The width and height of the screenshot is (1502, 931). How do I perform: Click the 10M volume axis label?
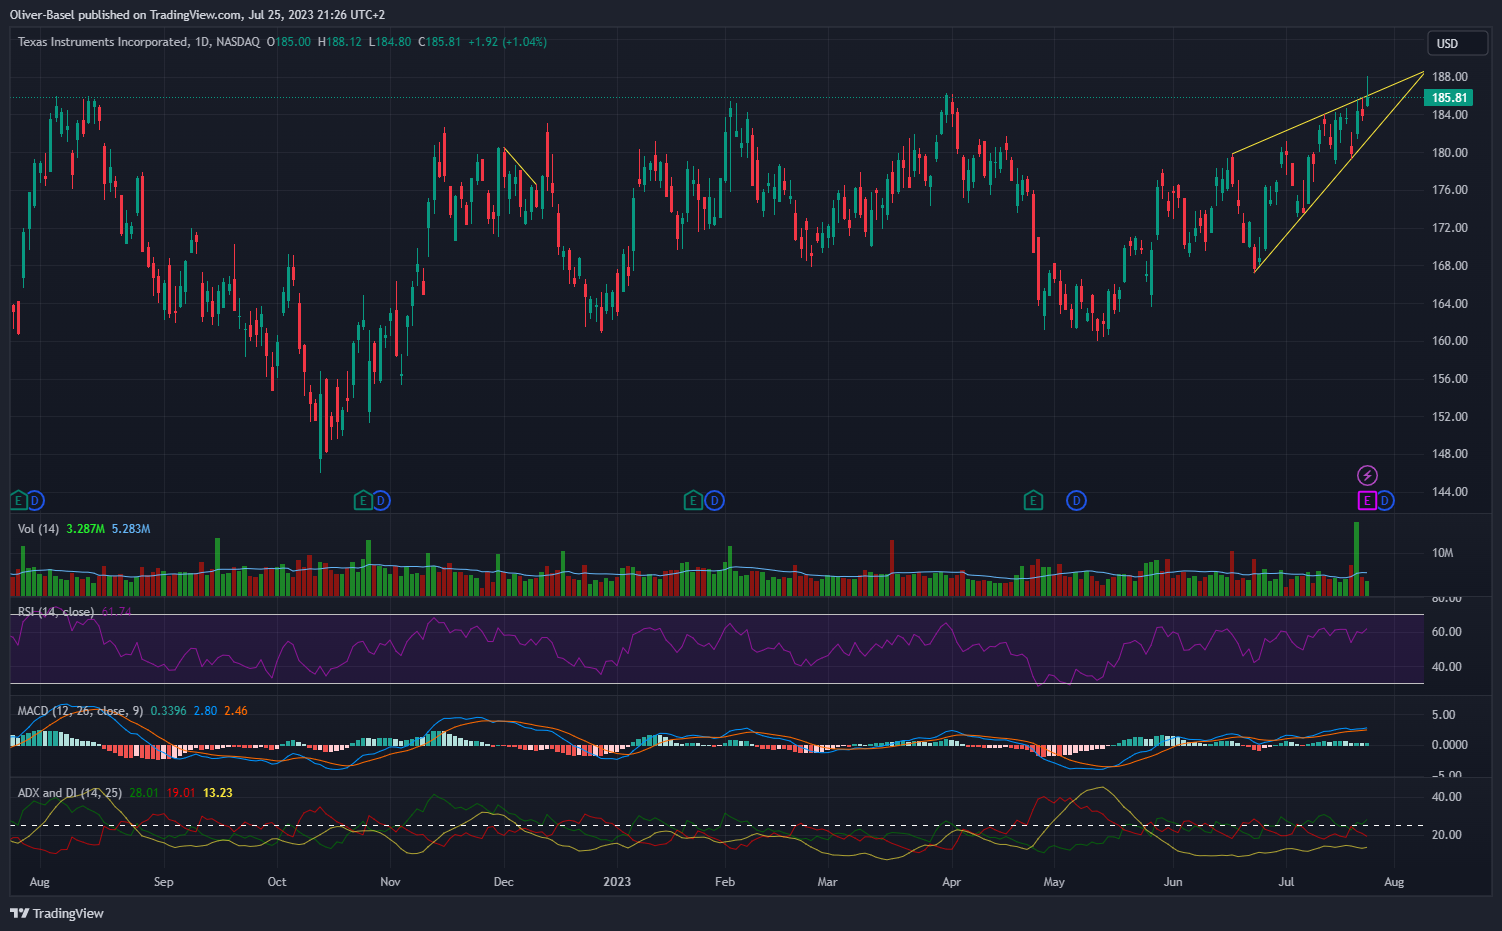[x=1442, y=553]
